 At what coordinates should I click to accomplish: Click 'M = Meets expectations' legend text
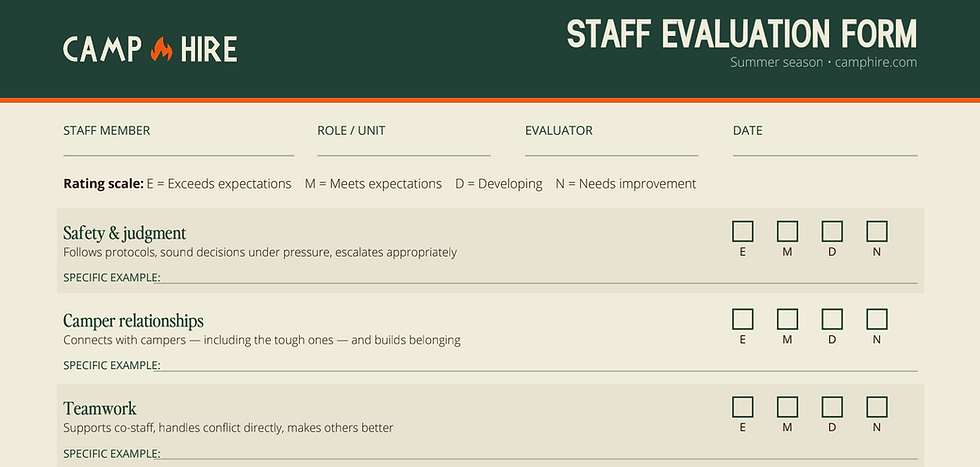point(373,184)
